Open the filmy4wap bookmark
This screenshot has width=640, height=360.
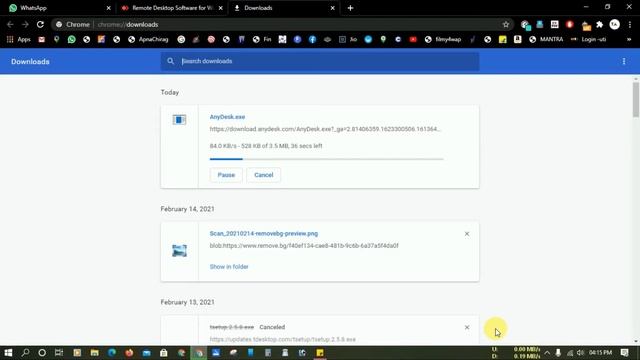point(443,40)
